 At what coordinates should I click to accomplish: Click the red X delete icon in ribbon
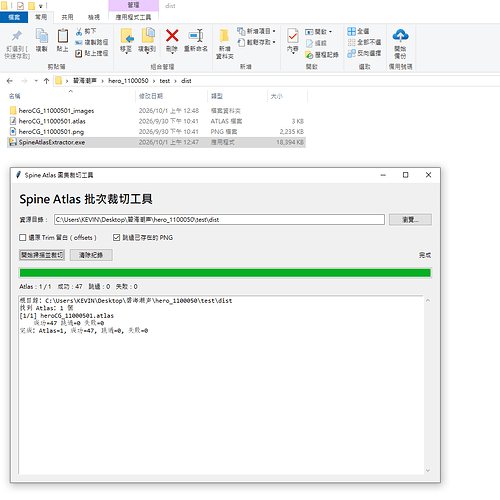(x=172, y=36)
